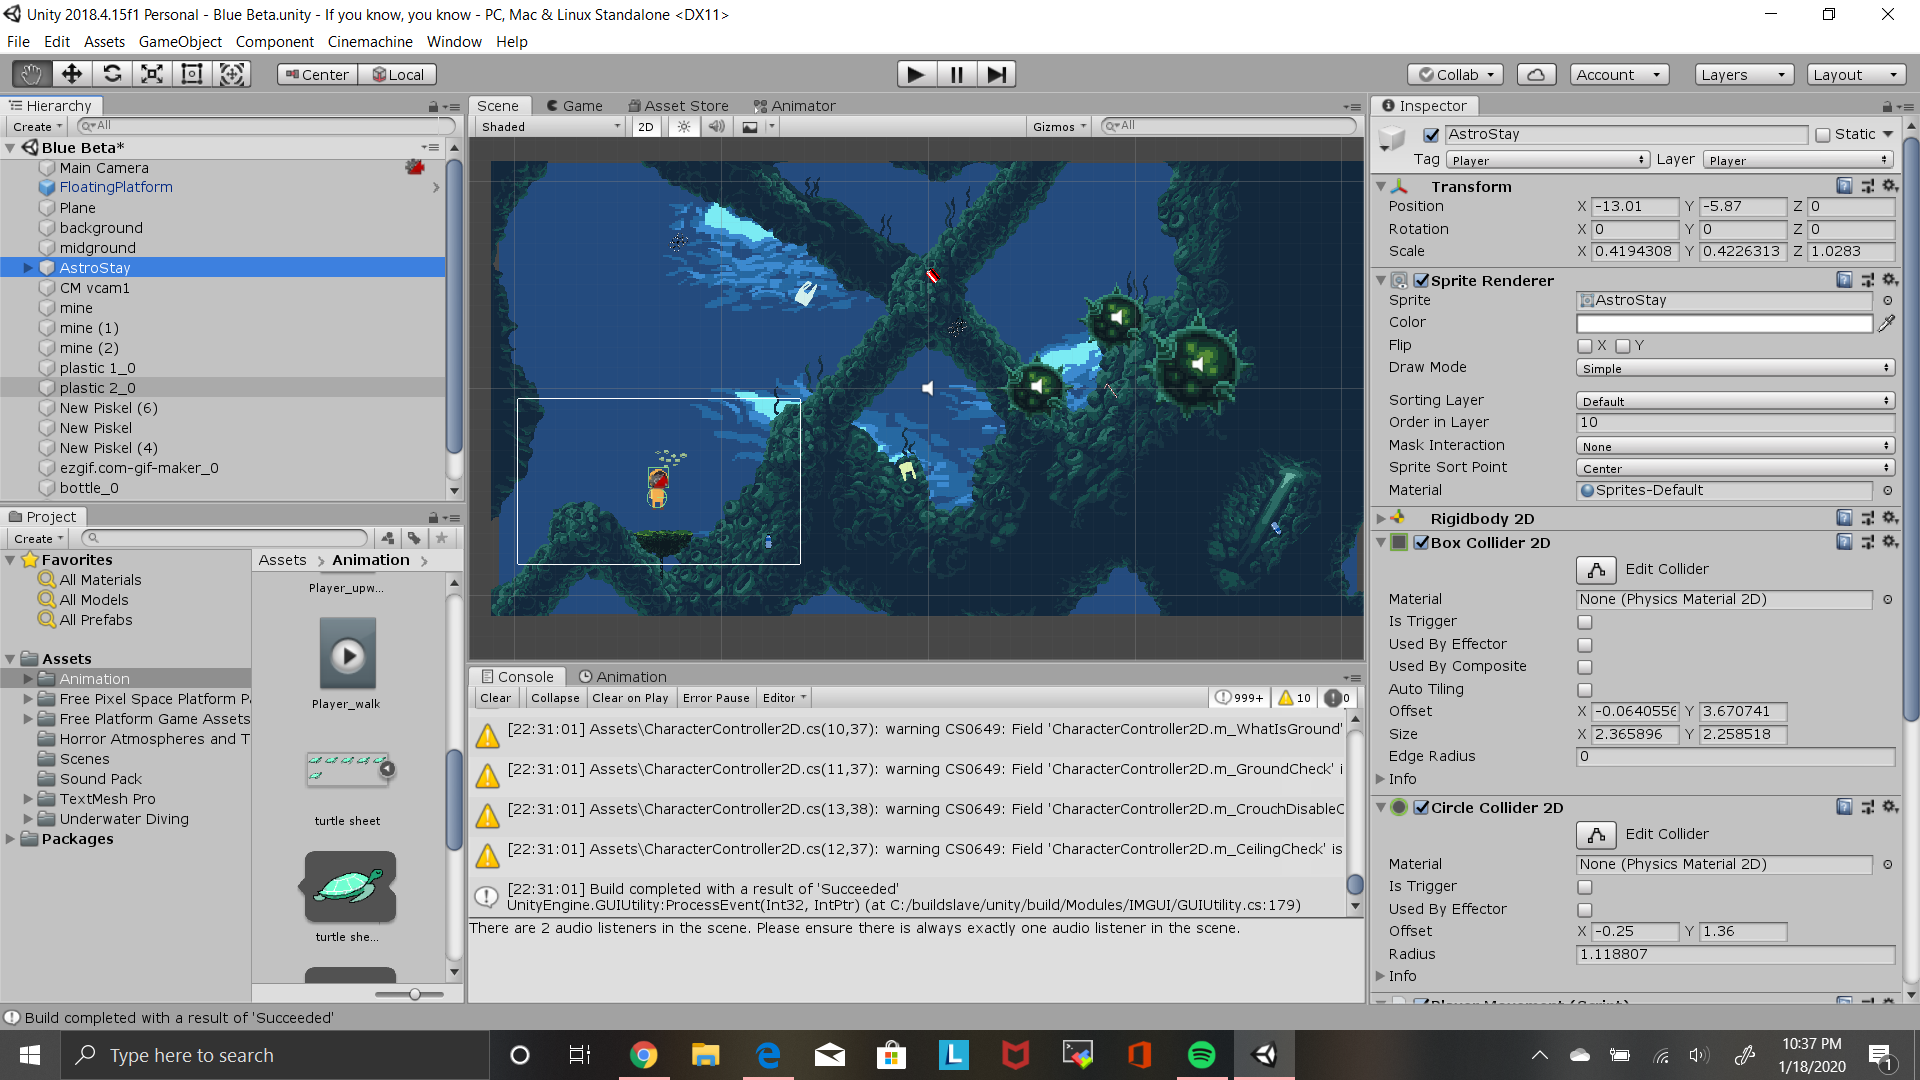Select the Rect Transform tool
Image resolution: width=1920 pixels, height=1080 pixels.
[192, 74]
